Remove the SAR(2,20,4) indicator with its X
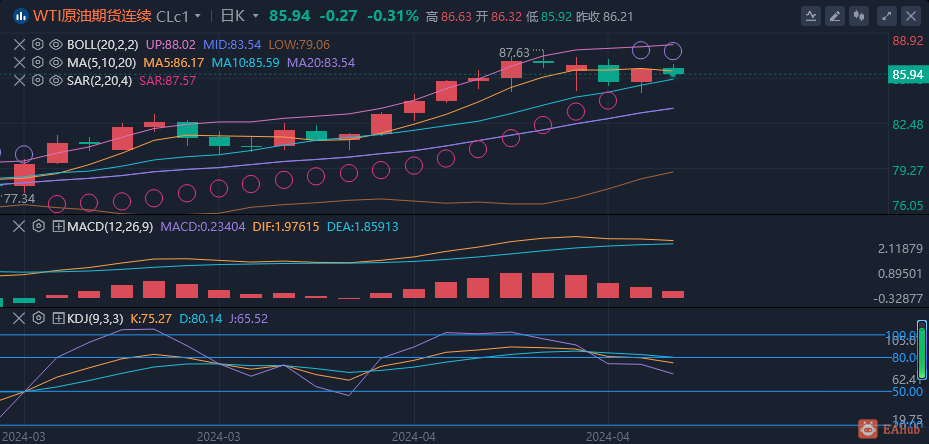 20,80
